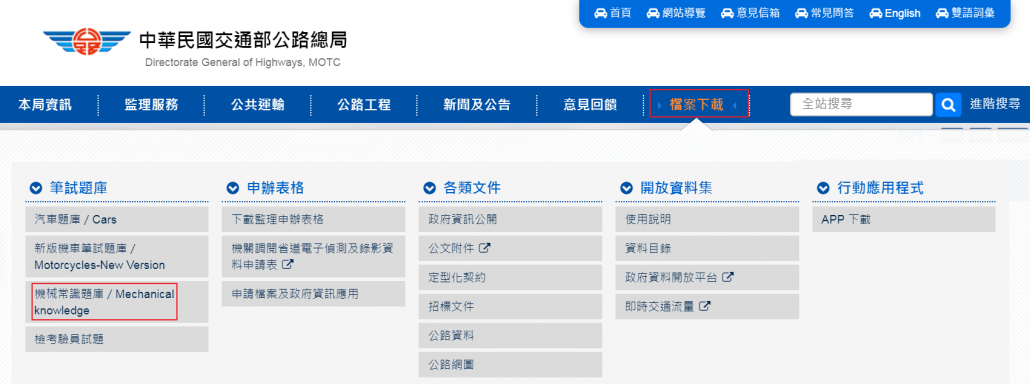Open the 雙語詞彙 glossary link
Image resolution: width=1030 pixels, height=384 pixels.
(973, 13)
